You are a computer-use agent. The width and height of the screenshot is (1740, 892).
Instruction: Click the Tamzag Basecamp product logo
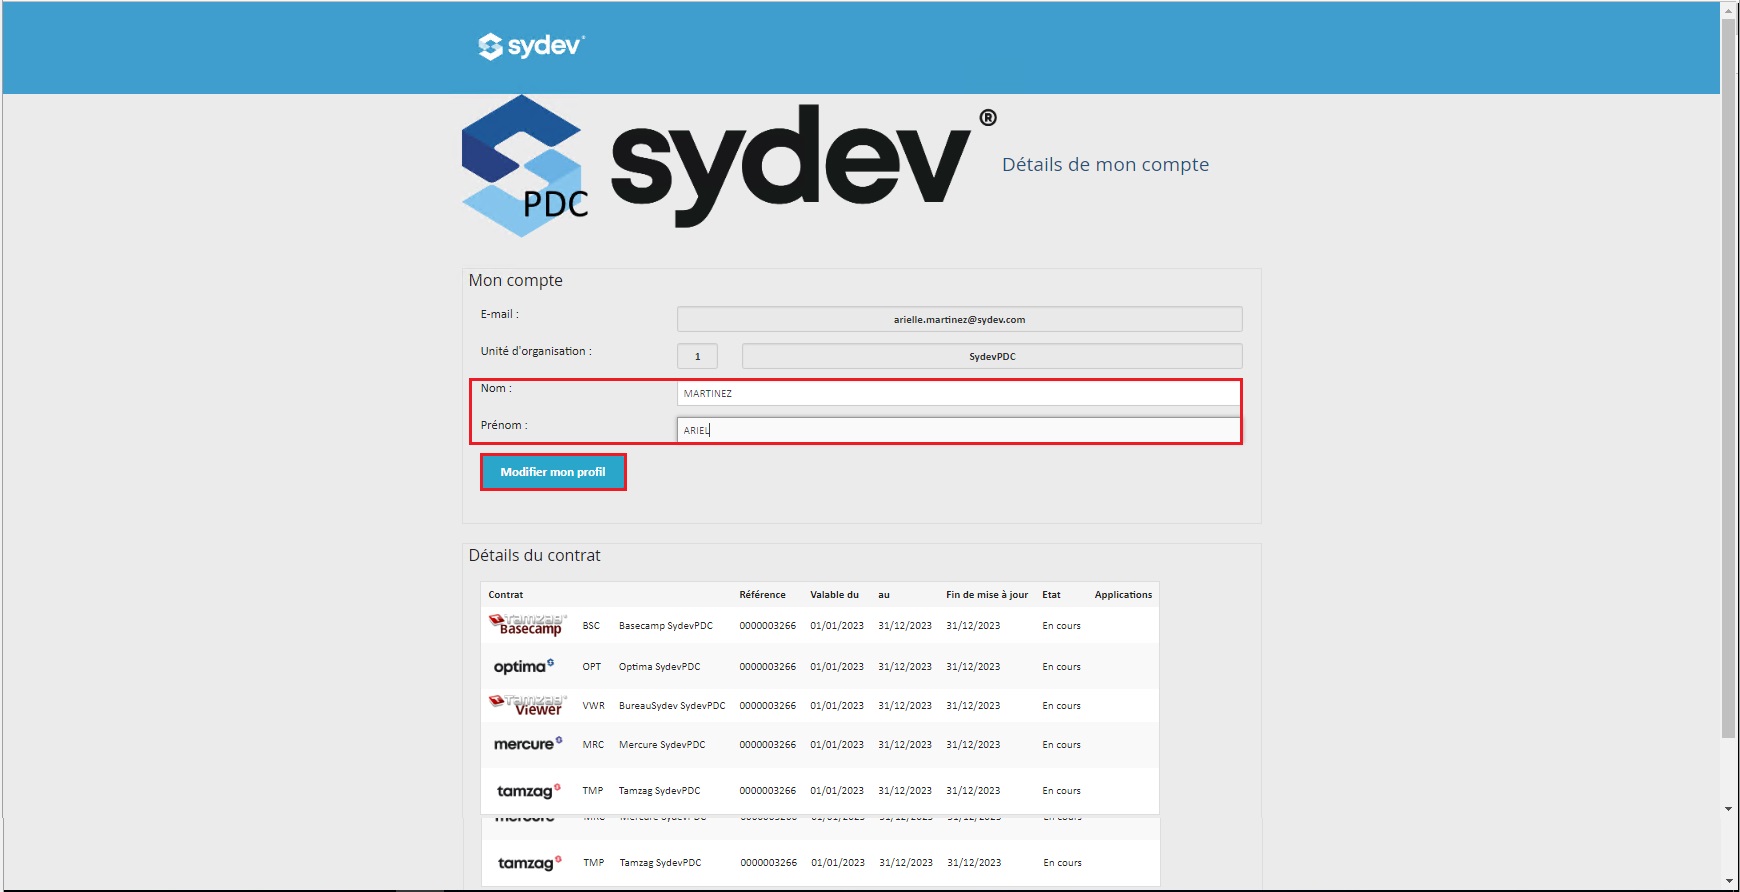point(527,625)
